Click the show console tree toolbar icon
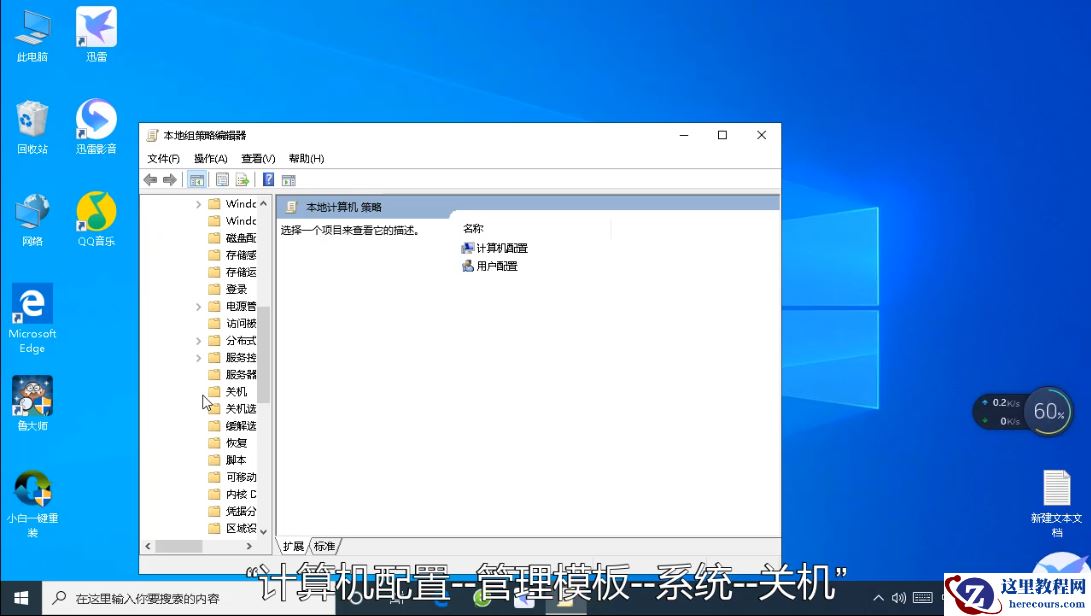The image size is (1091, 616). (x=196, y=179)
